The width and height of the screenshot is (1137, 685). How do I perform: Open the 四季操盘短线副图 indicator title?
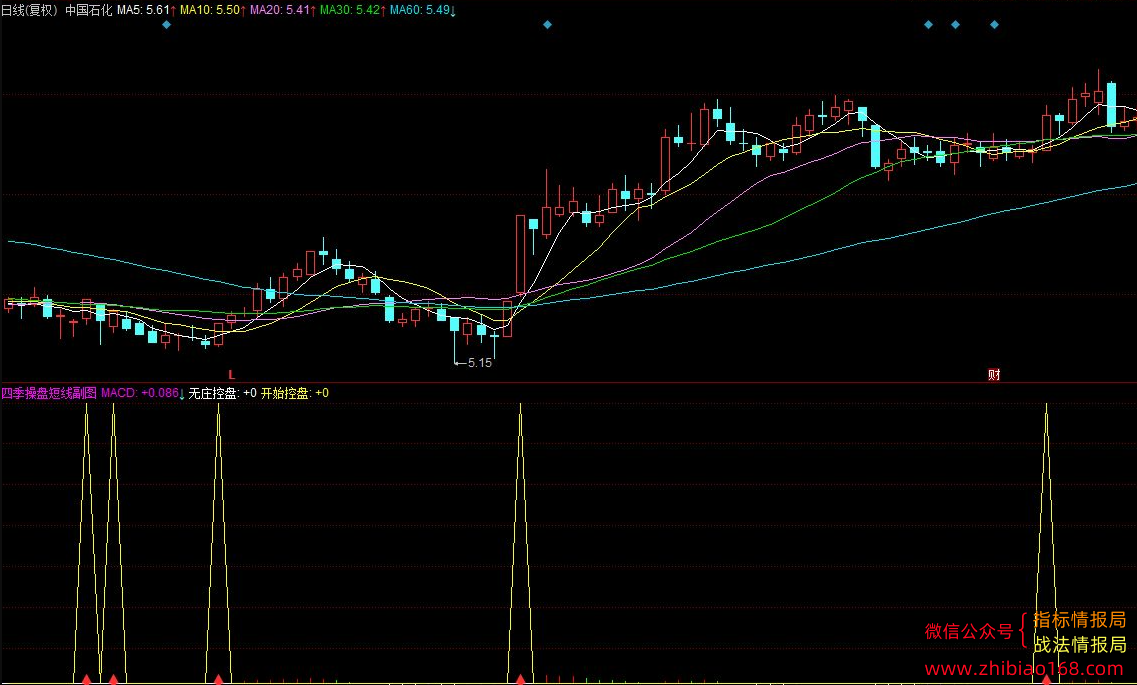[x=49, y=393]
